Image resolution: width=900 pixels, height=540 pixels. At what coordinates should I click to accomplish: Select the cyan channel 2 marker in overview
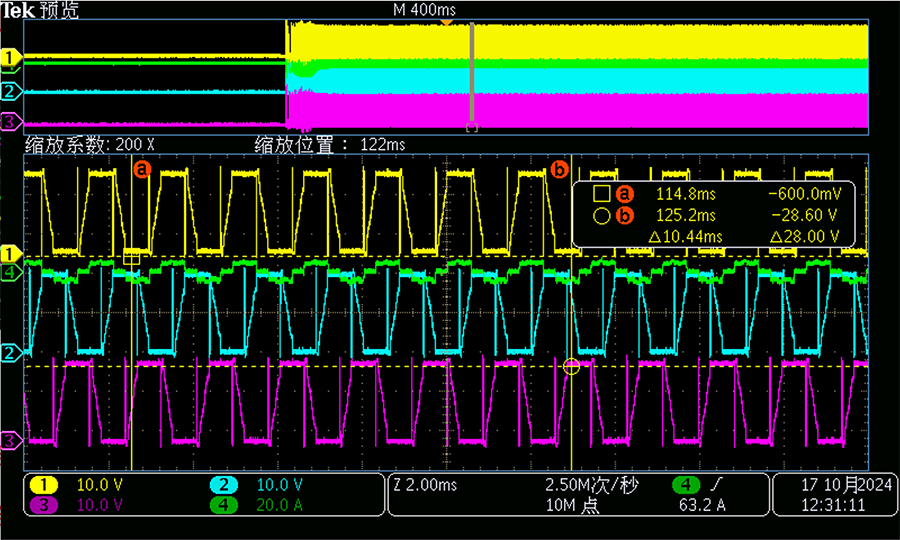coord(11,92)
